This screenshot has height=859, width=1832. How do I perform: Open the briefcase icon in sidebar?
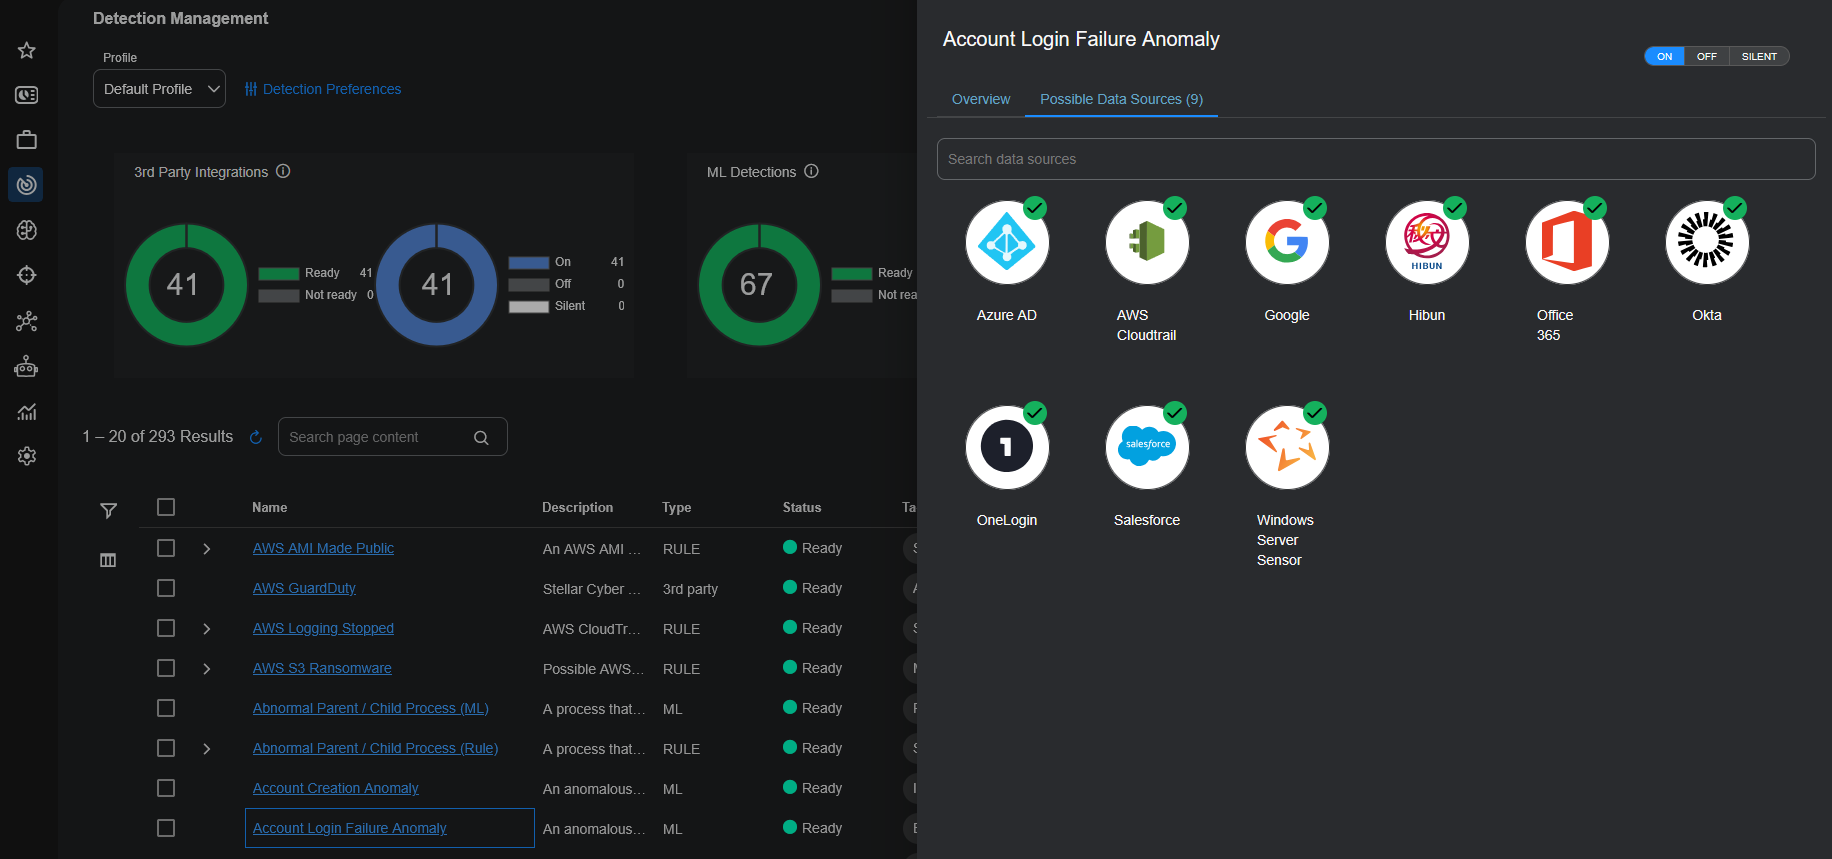click(27, 140)
